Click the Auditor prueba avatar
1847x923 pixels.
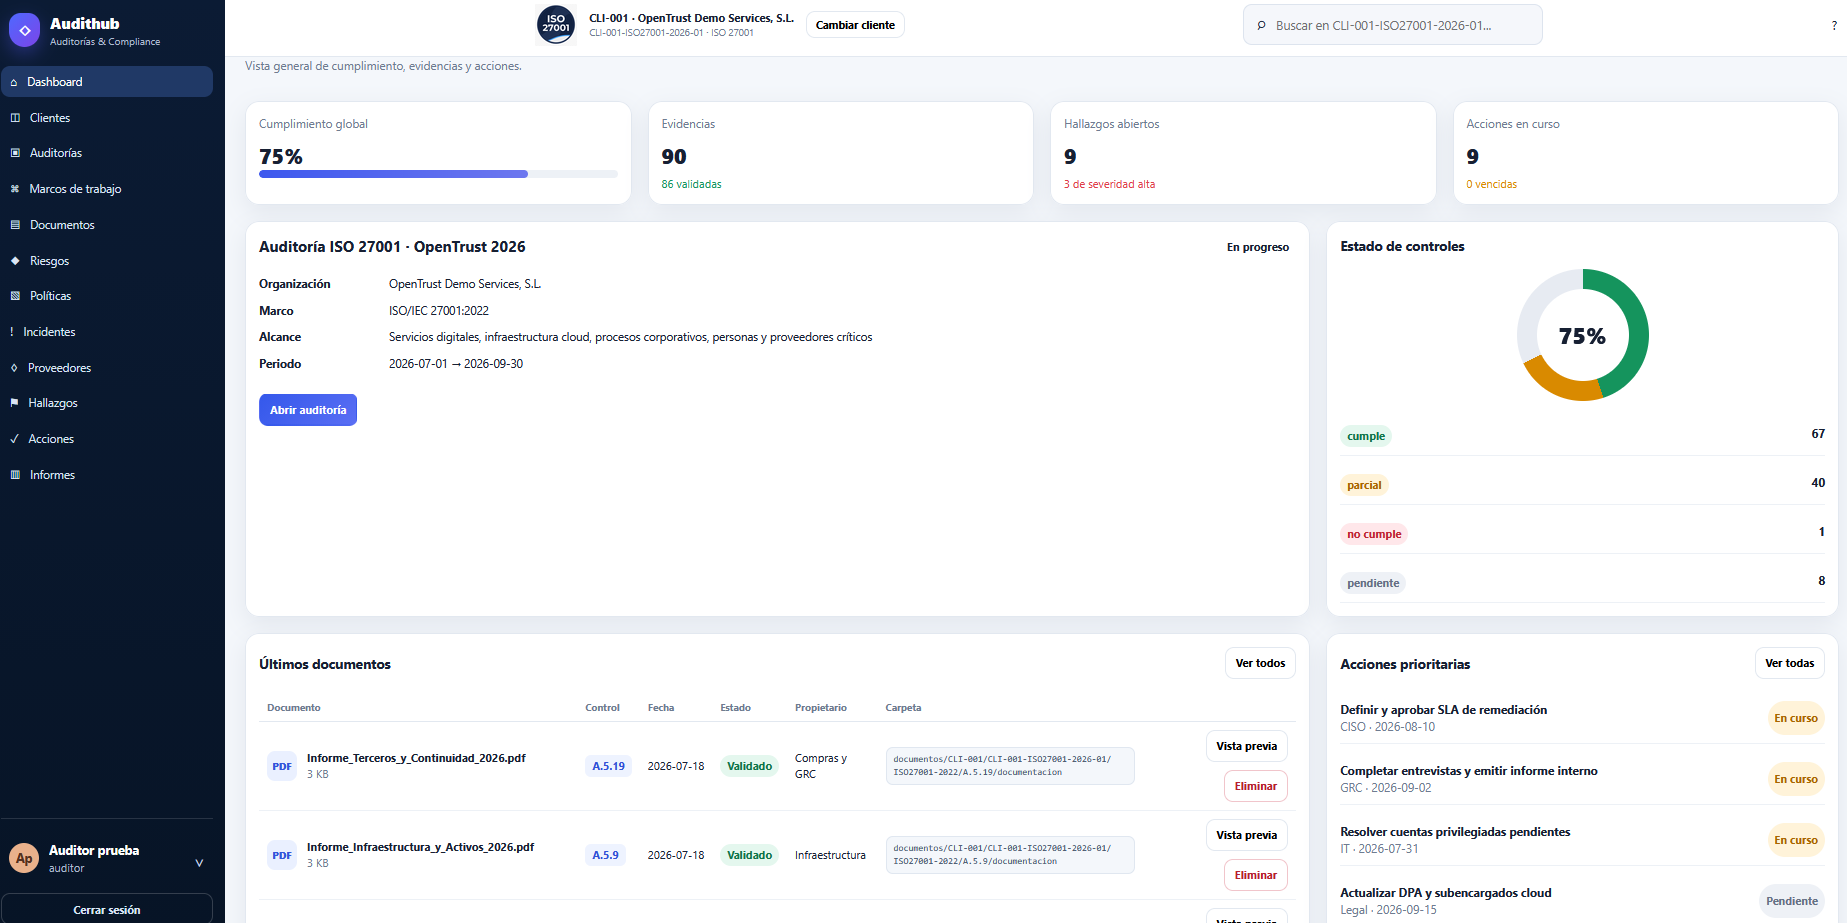[x=24, y=858]
